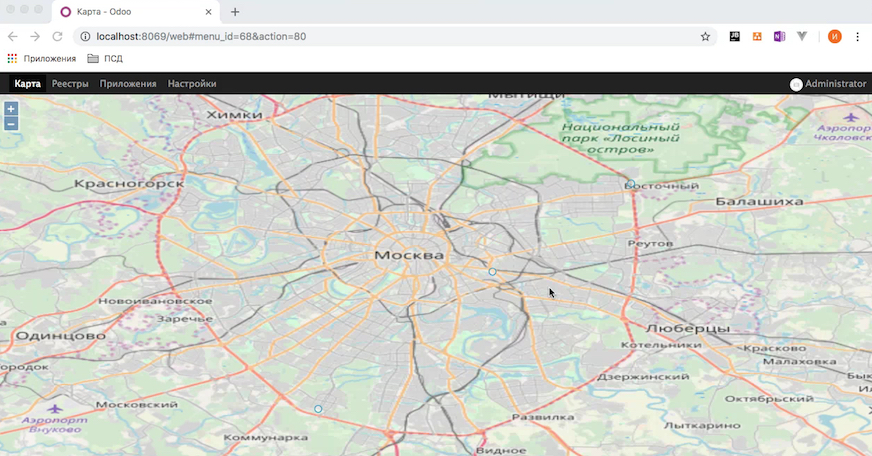Click the Балашиха label on the map

(x=759, y=201)
